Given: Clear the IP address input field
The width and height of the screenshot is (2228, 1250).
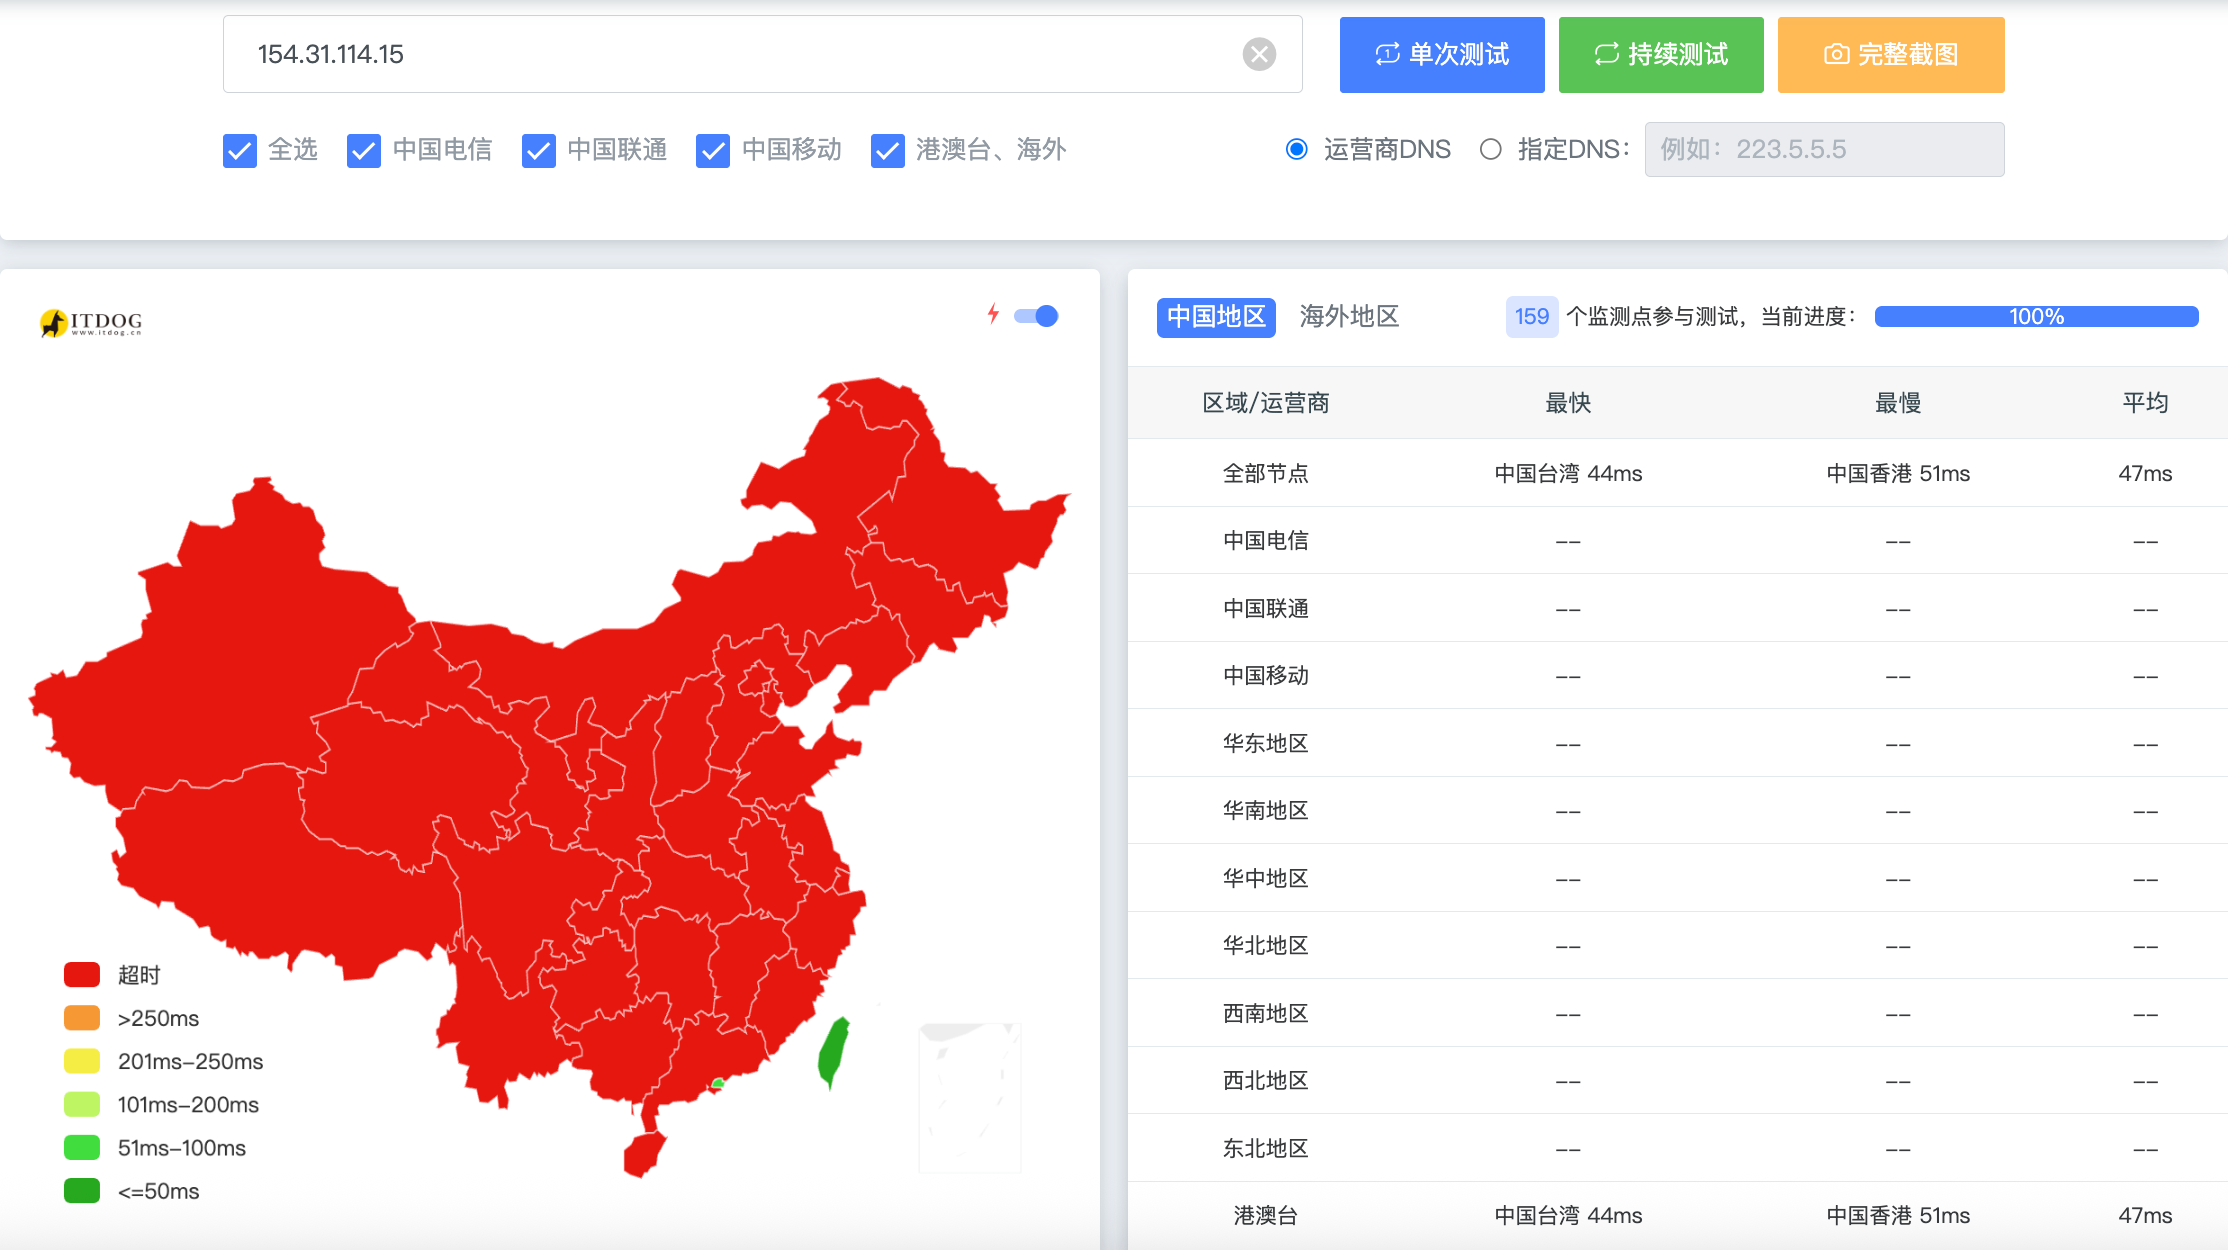Looking at the screenshot, I should click(x=1259, y=54).
